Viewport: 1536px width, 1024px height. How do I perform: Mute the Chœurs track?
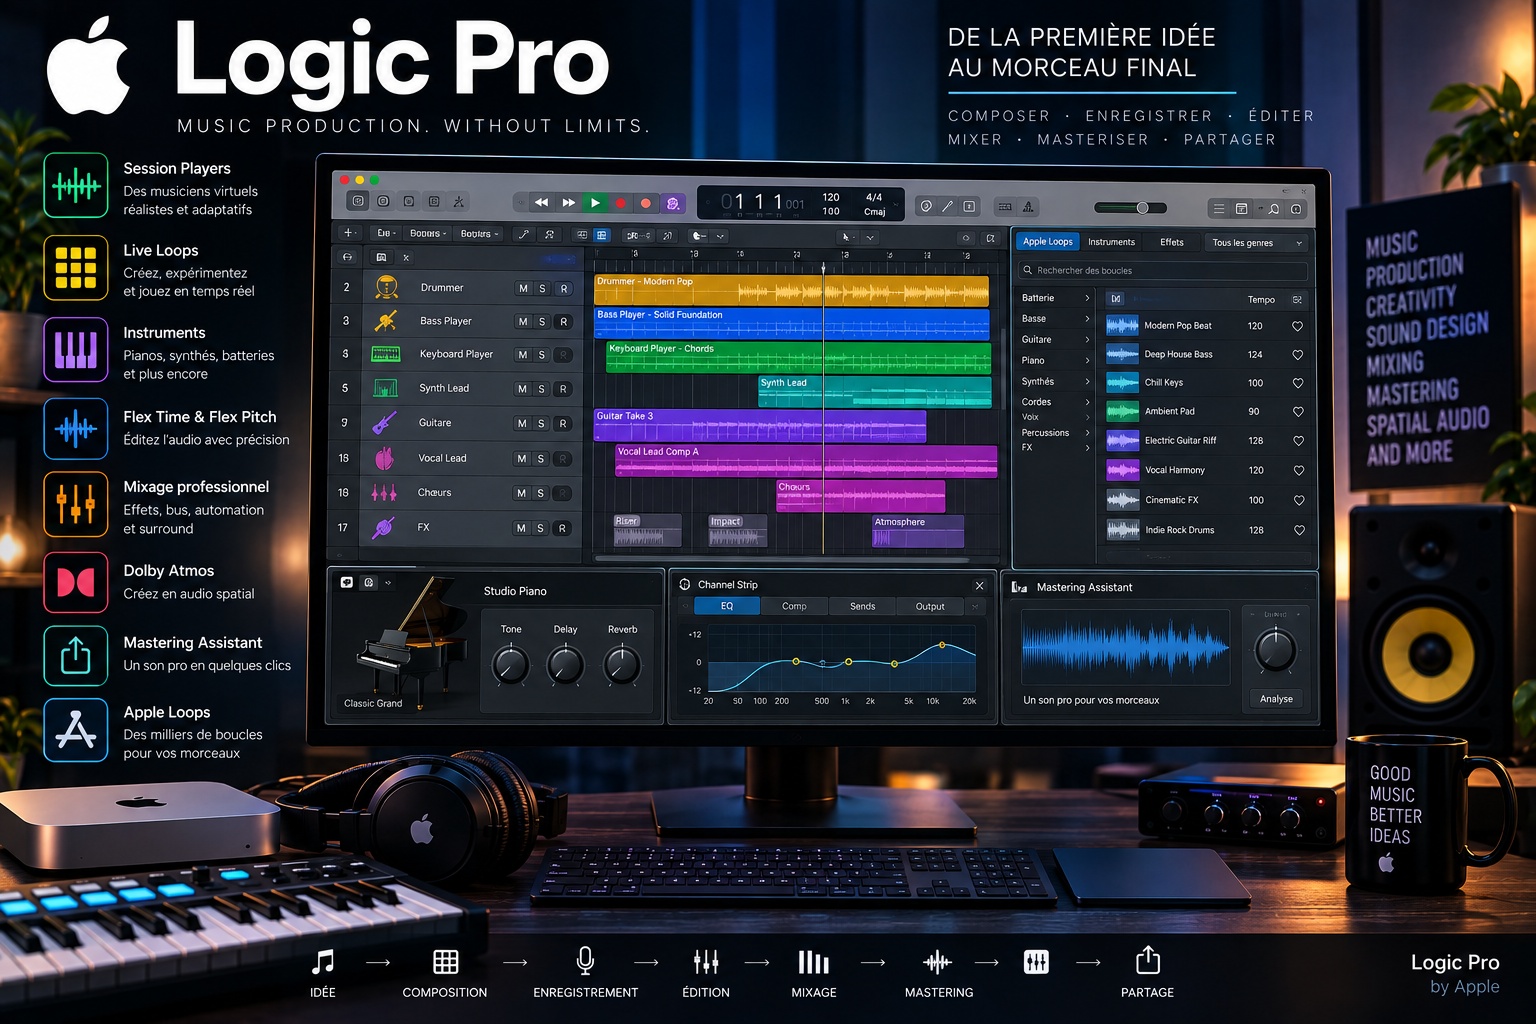521,493
